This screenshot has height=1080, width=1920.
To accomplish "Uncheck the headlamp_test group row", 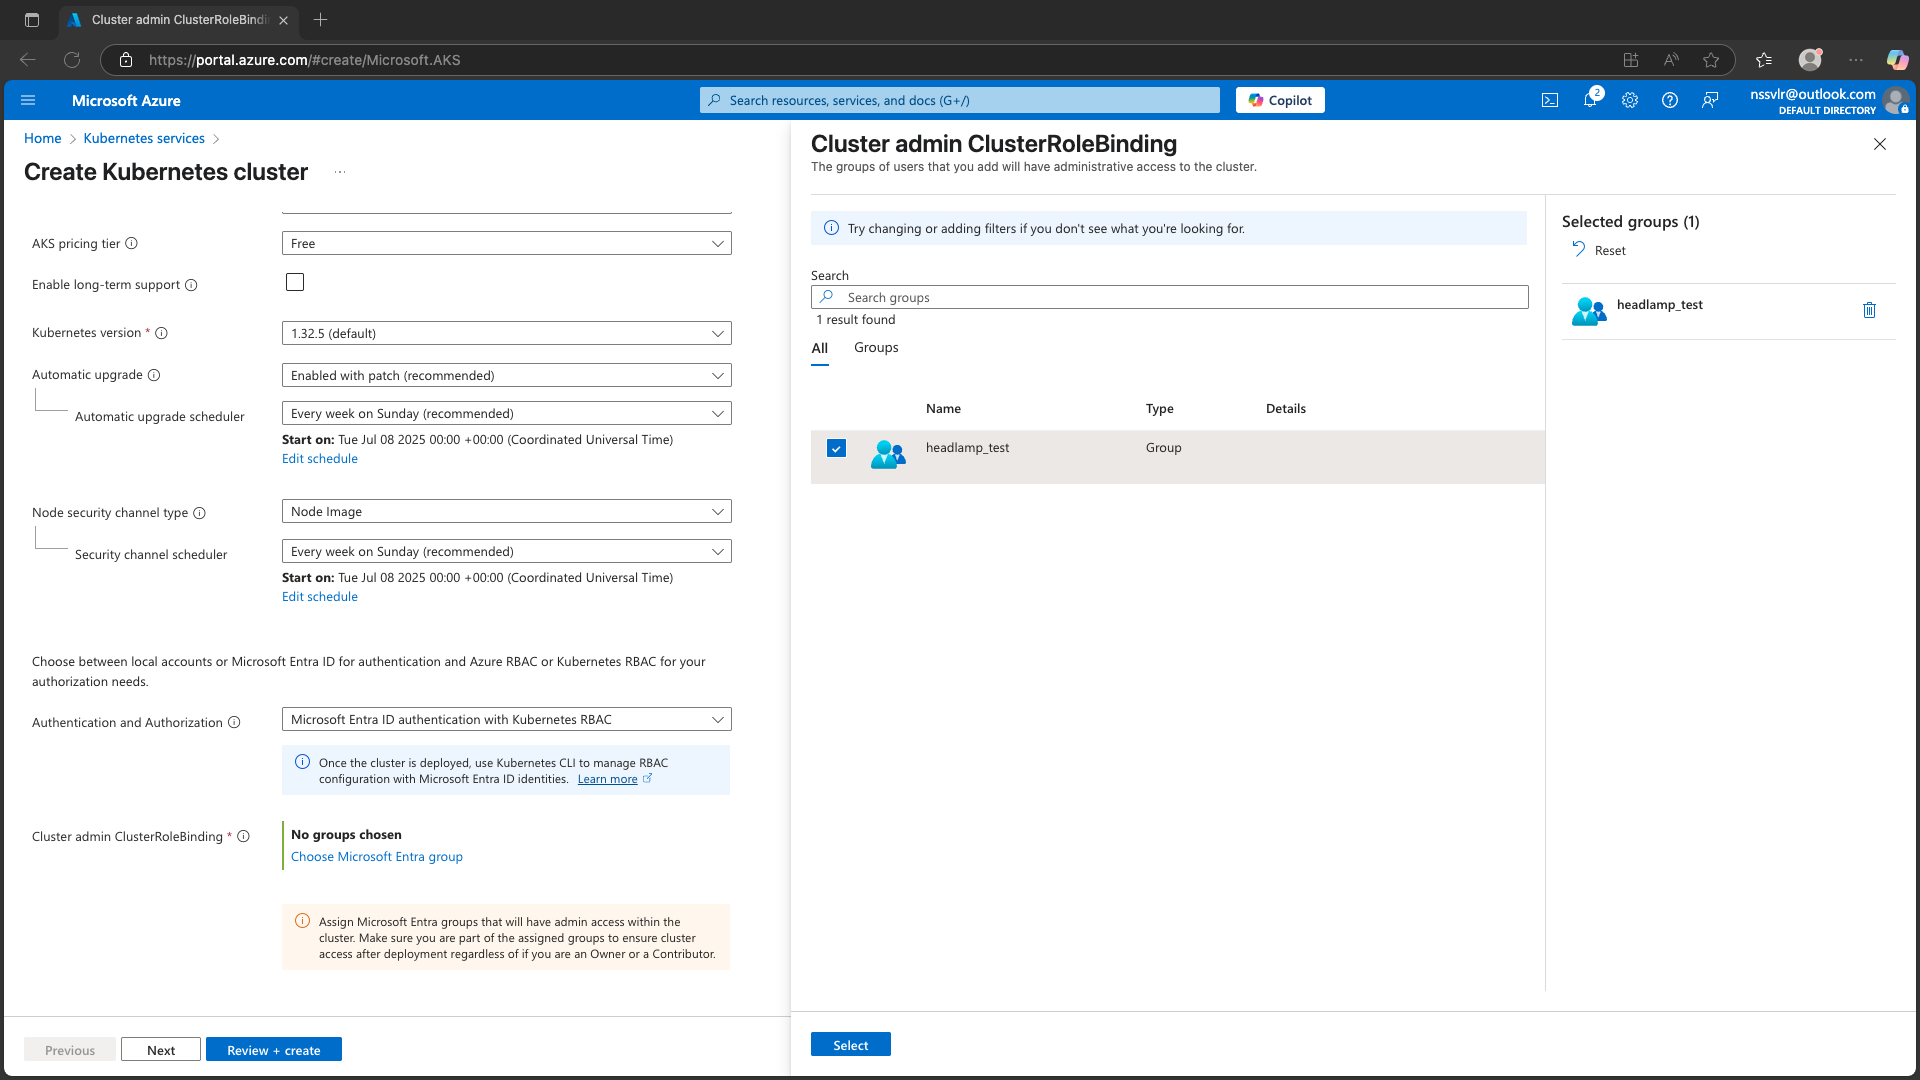I will coord(835,449).
